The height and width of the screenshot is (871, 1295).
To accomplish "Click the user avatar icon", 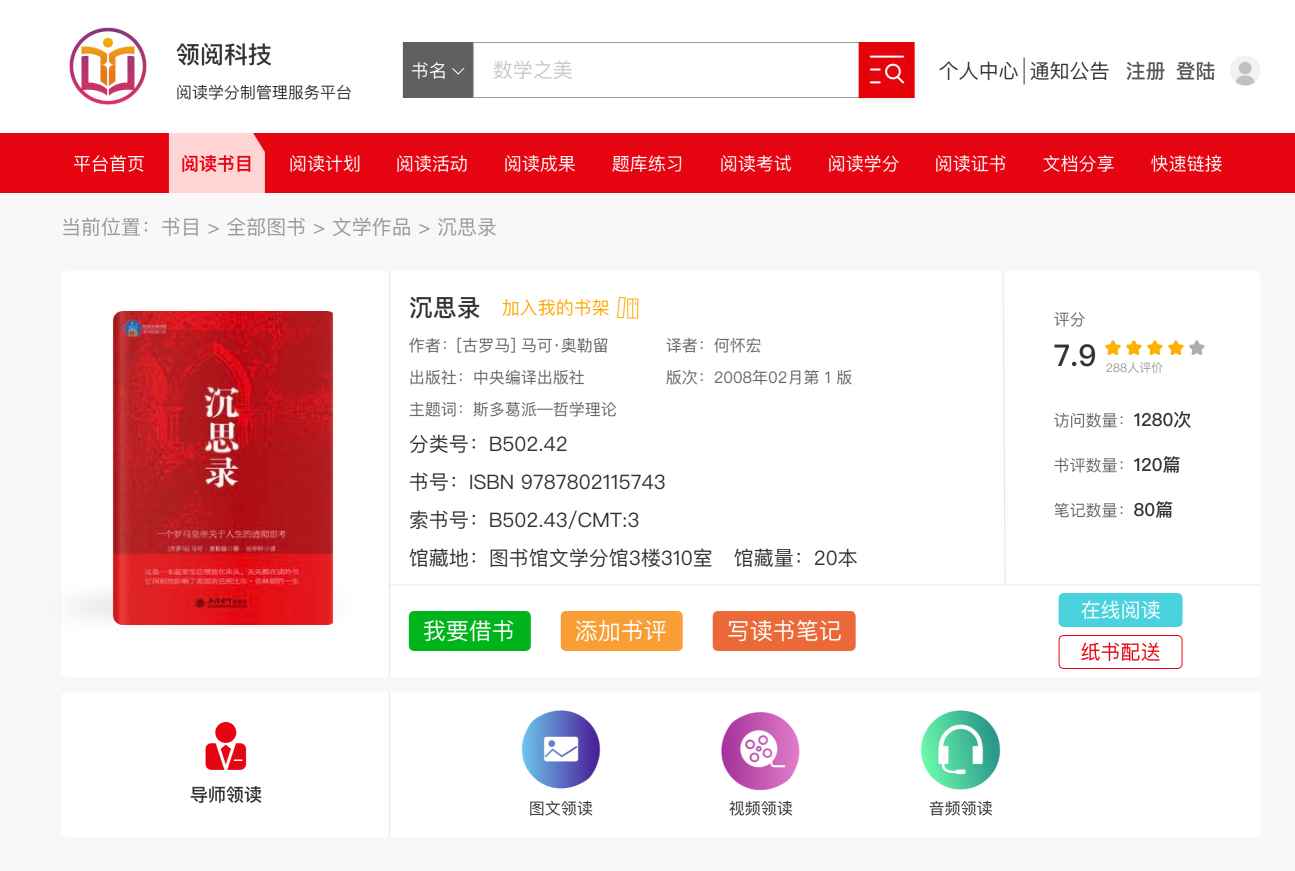I will 1245,71.
